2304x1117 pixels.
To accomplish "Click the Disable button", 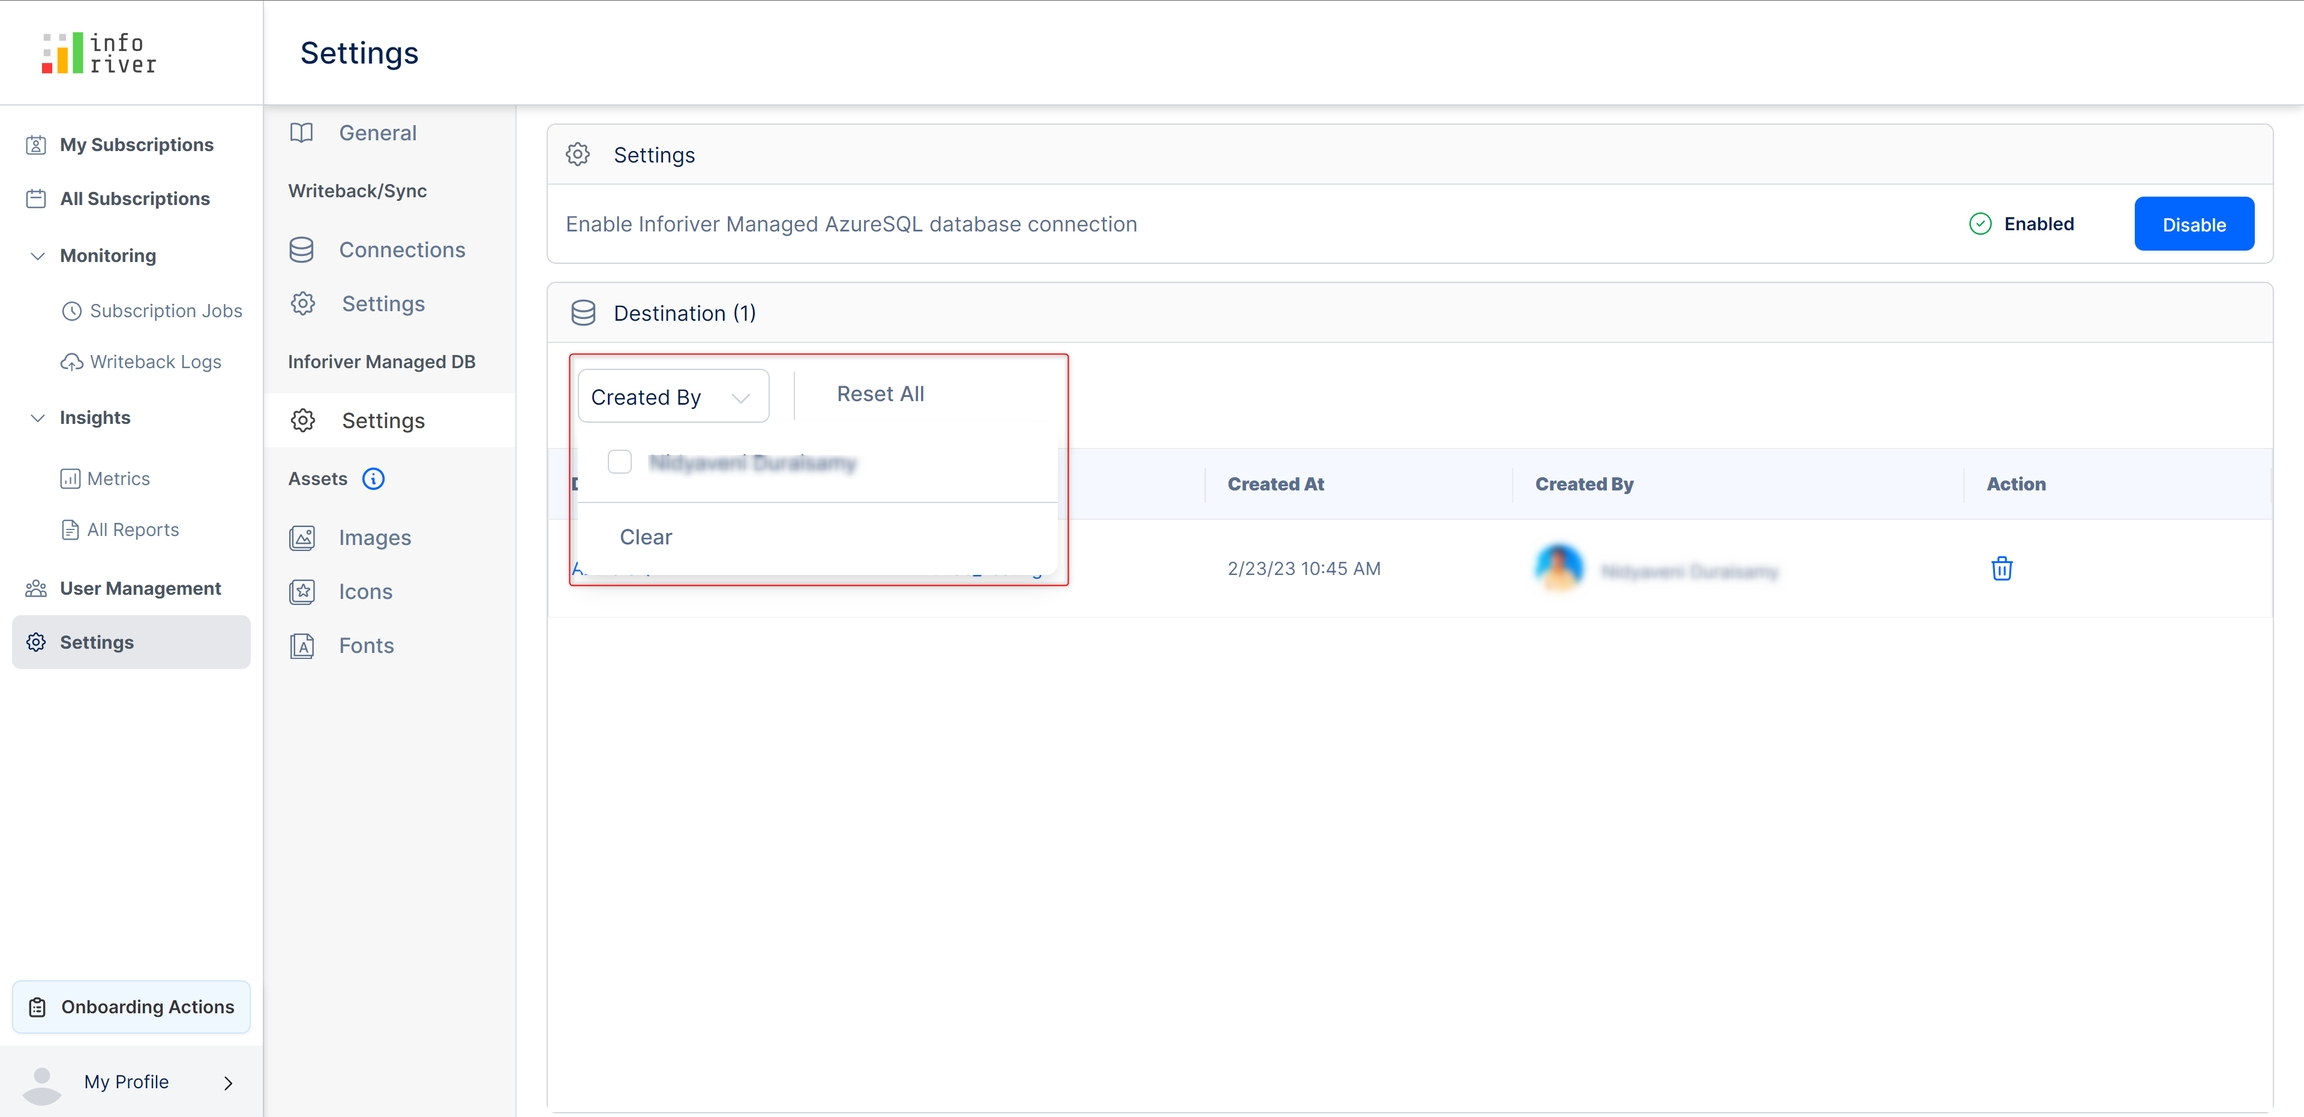I will coord(2193,224).
